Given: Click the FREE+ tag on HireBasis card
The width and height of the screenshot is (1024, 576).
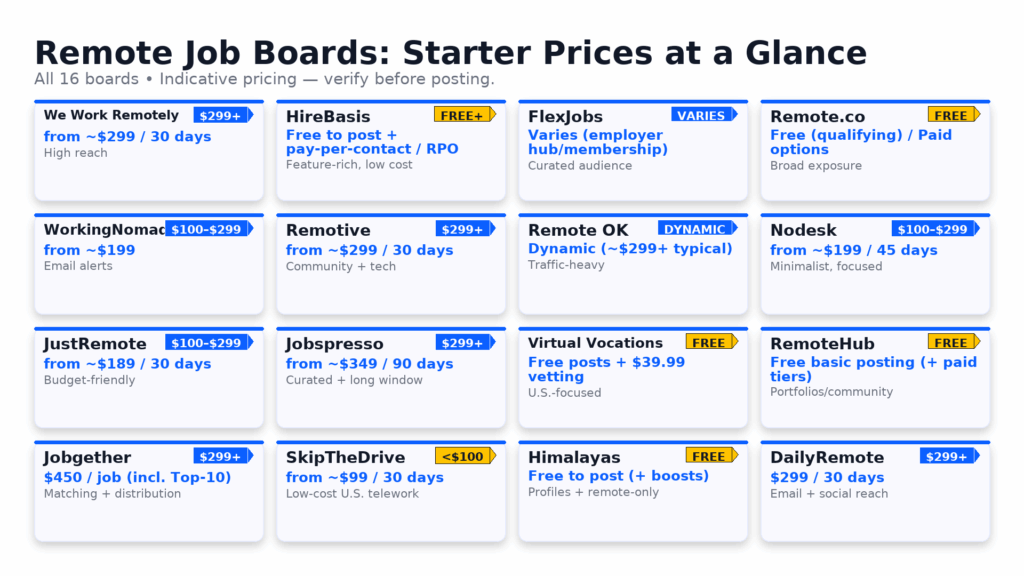Looking at the screenshot, I should click(x=463, y=115).
